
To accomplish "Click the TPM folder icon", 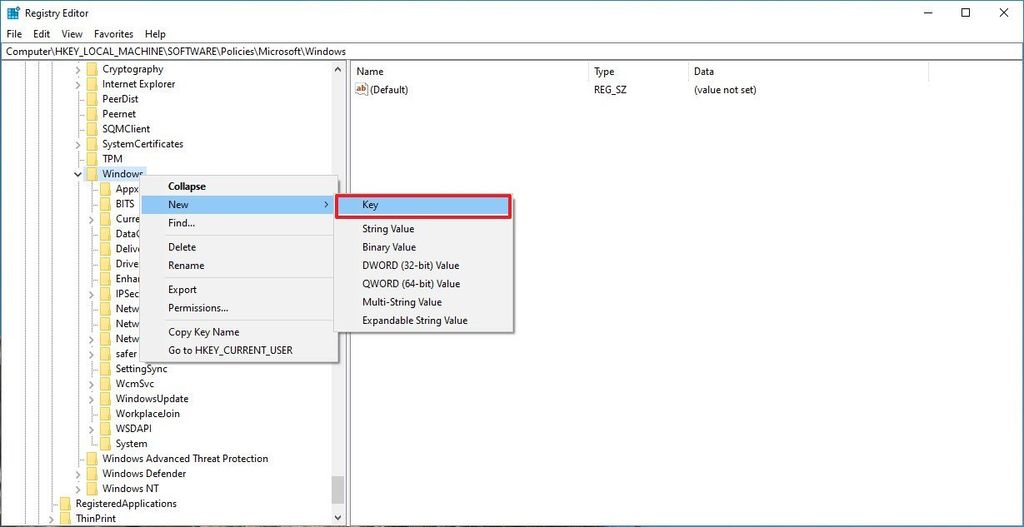I will tap(91, 159).
